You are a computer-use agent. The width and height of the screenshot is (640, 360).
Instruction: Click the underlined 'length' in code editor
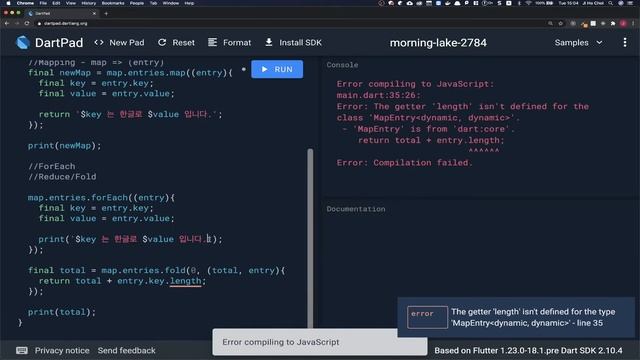coord(185,281)
